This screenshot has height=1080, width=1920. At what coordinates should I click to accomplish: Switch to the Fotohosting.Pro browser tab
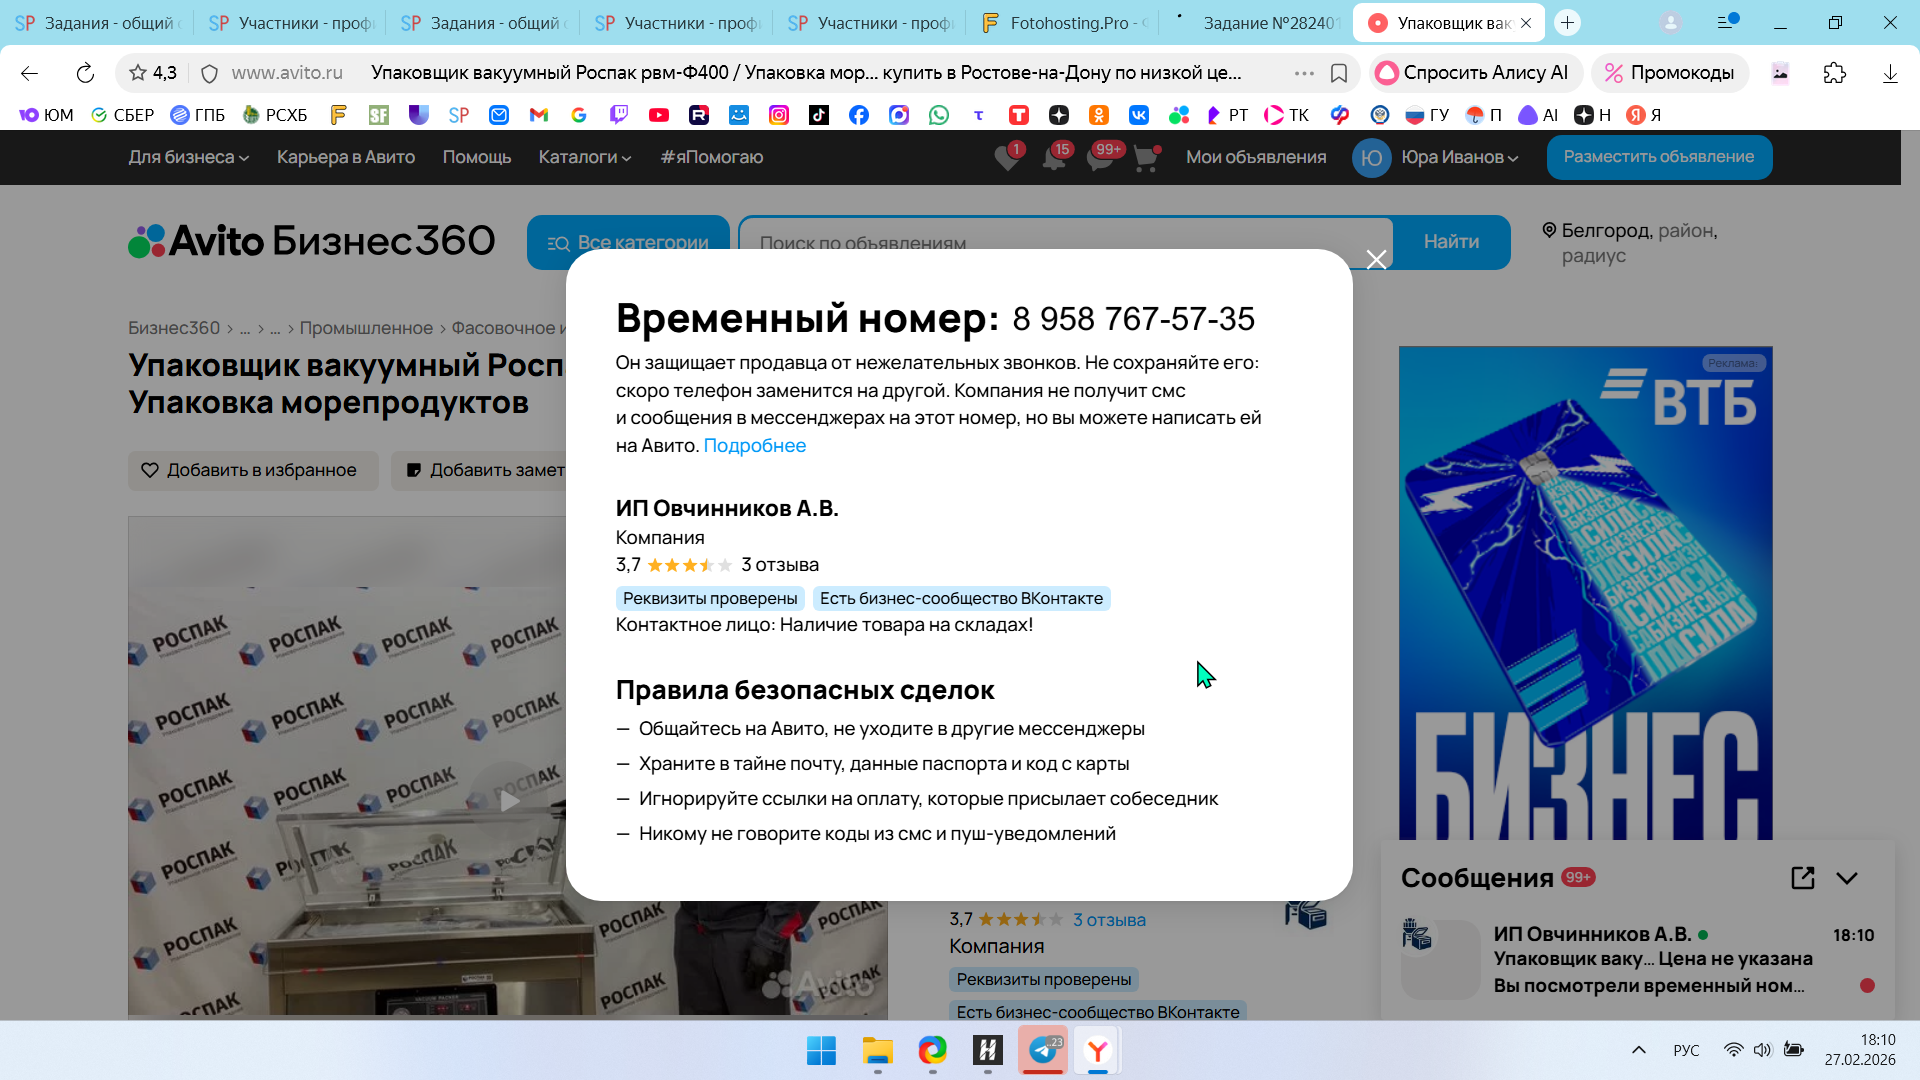pos(1066,23)
